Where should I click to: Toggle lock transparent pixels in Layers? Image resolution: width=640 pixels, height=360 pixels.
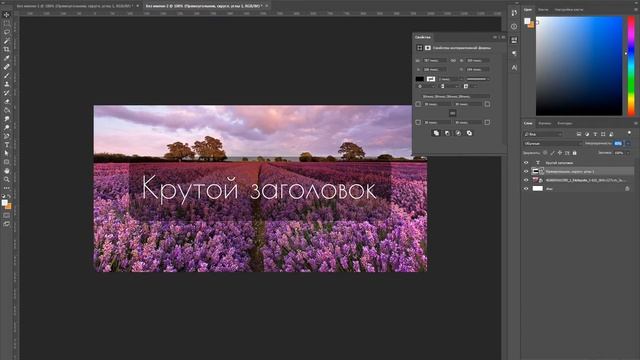545,153
